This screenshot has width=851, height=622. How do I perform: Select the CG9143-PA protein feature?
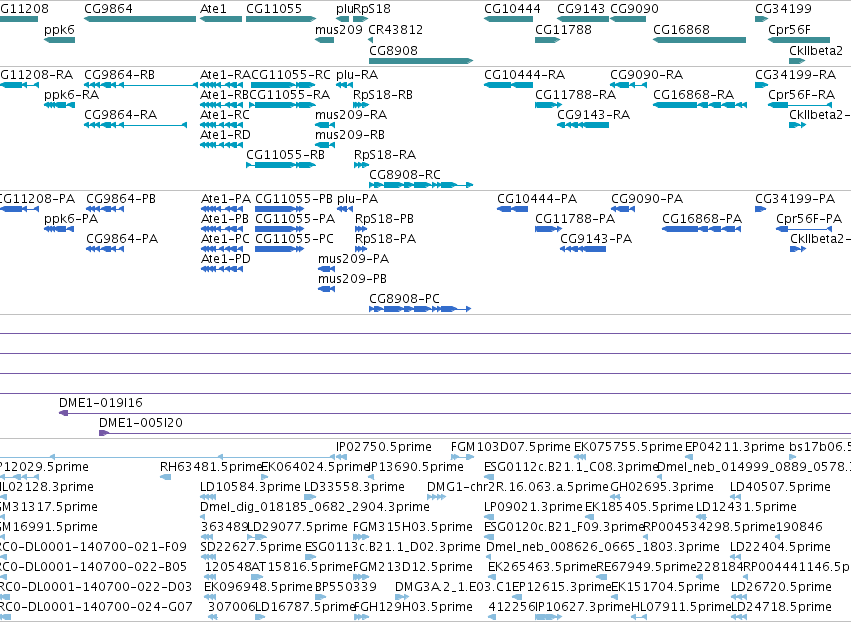click(583, 249)
